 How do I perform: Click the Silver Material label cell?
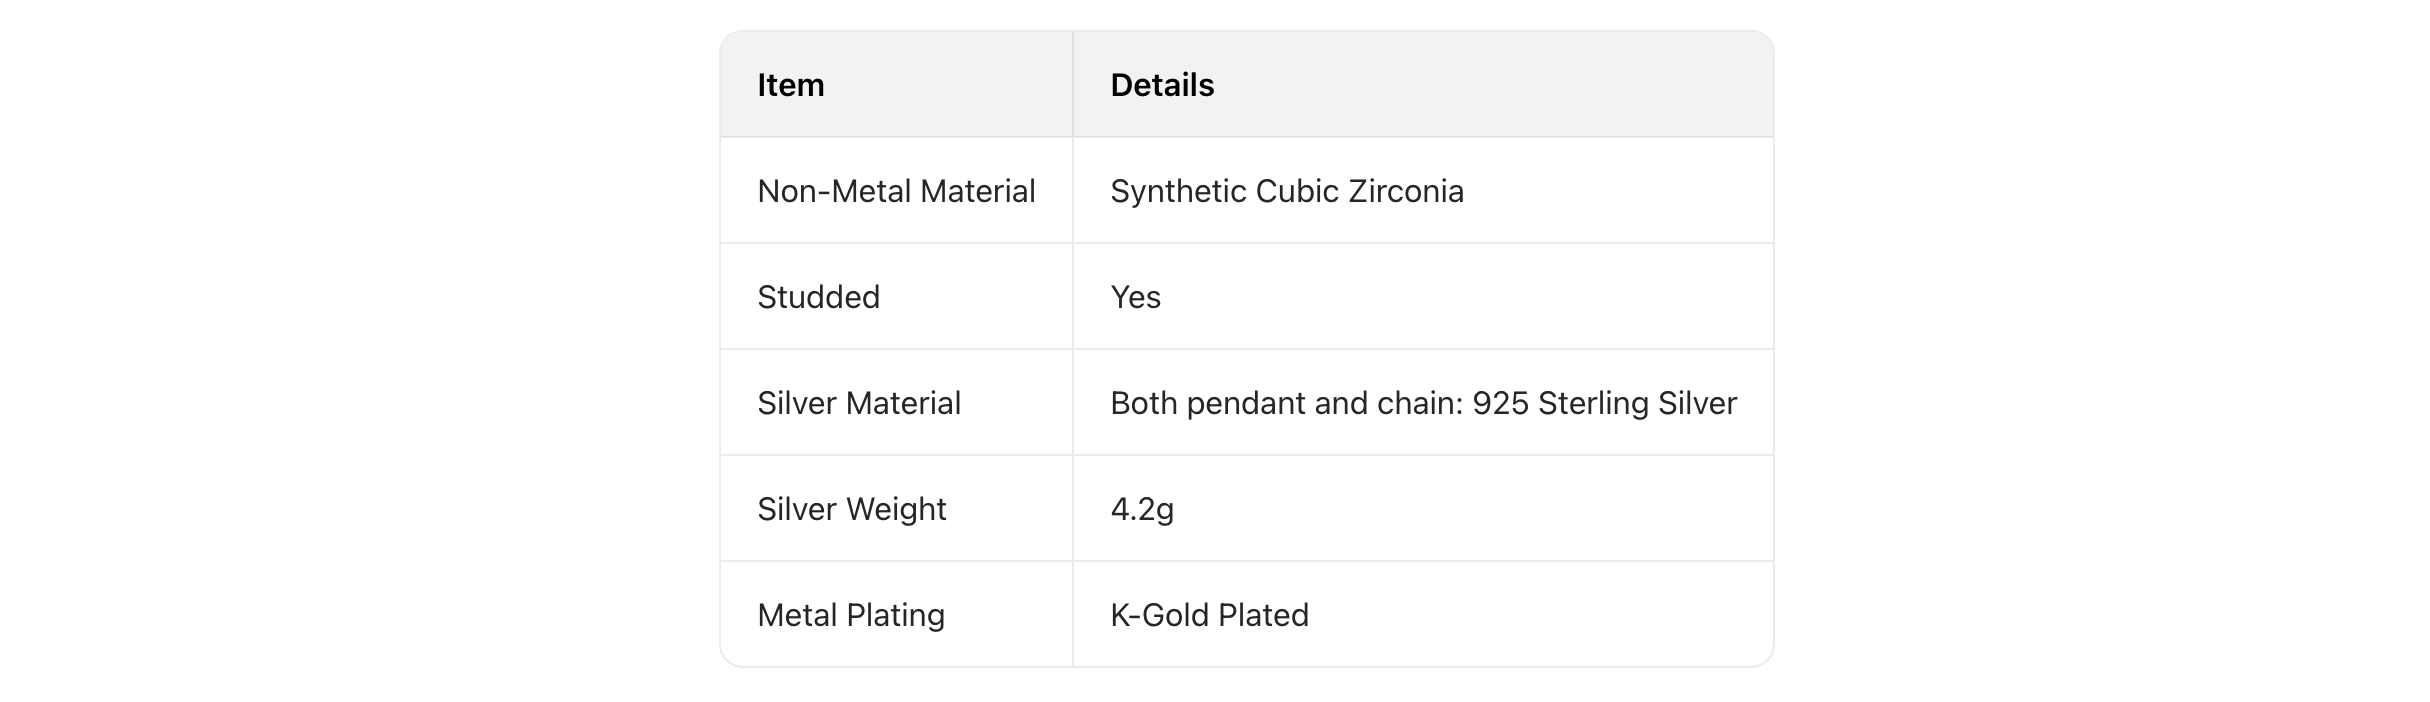[858, 403]
